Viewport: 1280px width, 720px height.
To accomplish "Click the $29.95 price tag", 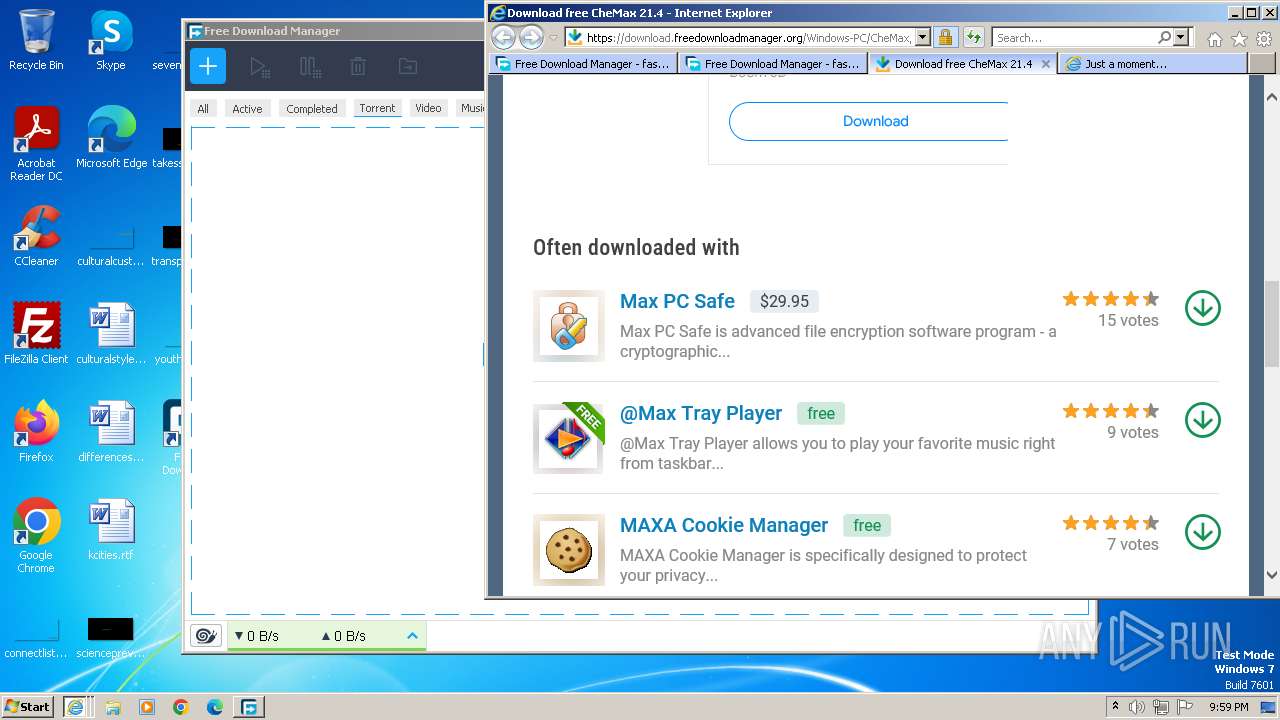I will (784, 301).
